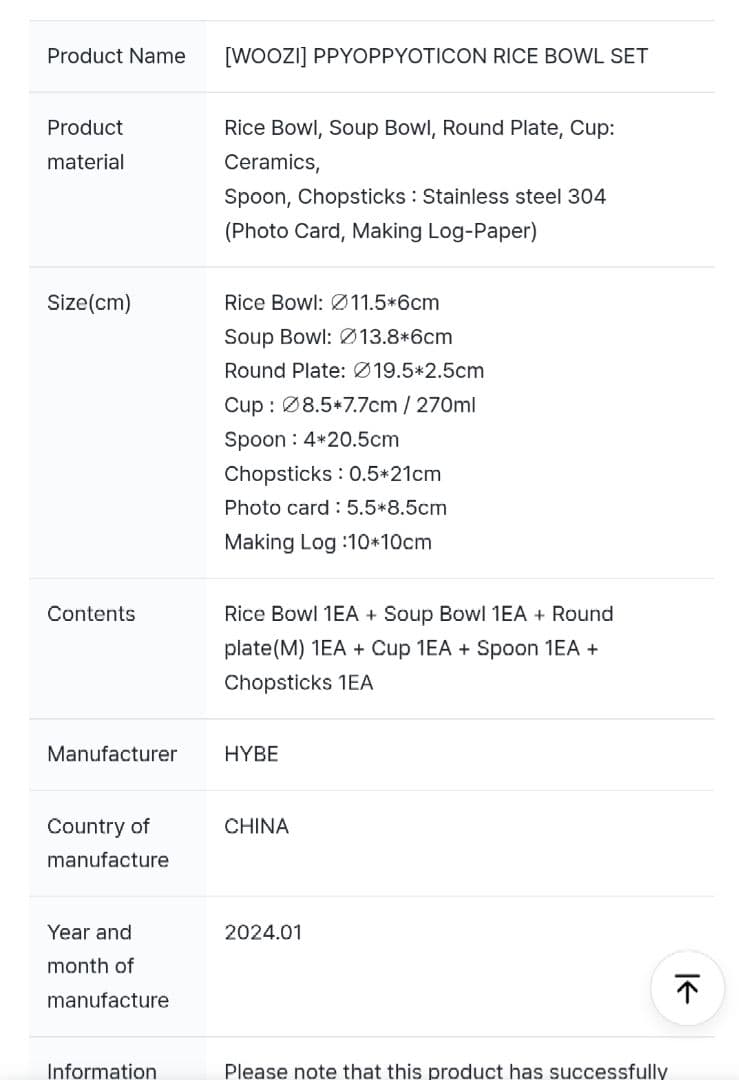Click the Photo card 5.5*8.5cm line
This screenshot has height=1080, width=739.
pos(335,508)
